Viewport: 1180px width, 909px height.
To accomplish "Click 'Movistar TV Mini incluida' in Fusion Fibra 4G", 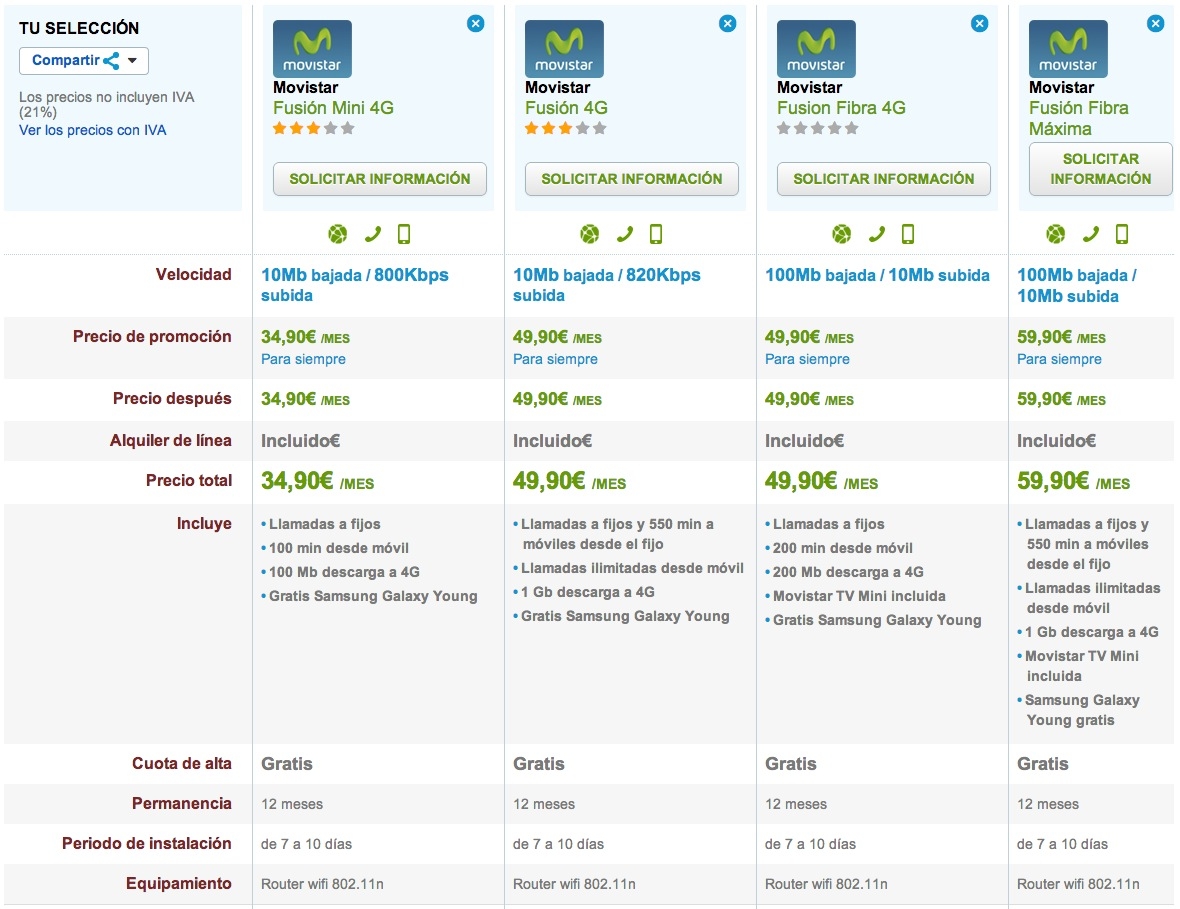I will [859, 597].
